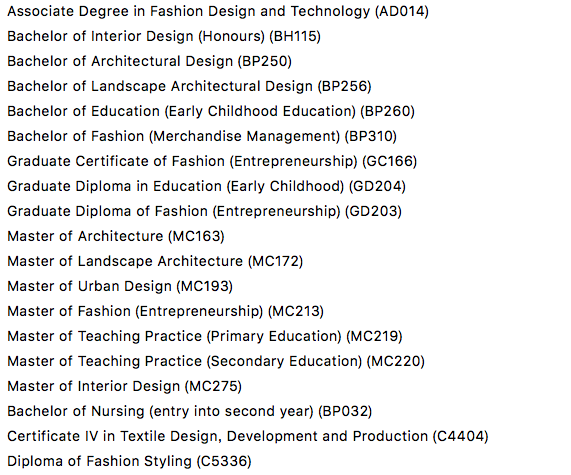Choose Bachelor of Landscape Architectural Design entry
The image size is (571, 475).
tap(189, 87)
